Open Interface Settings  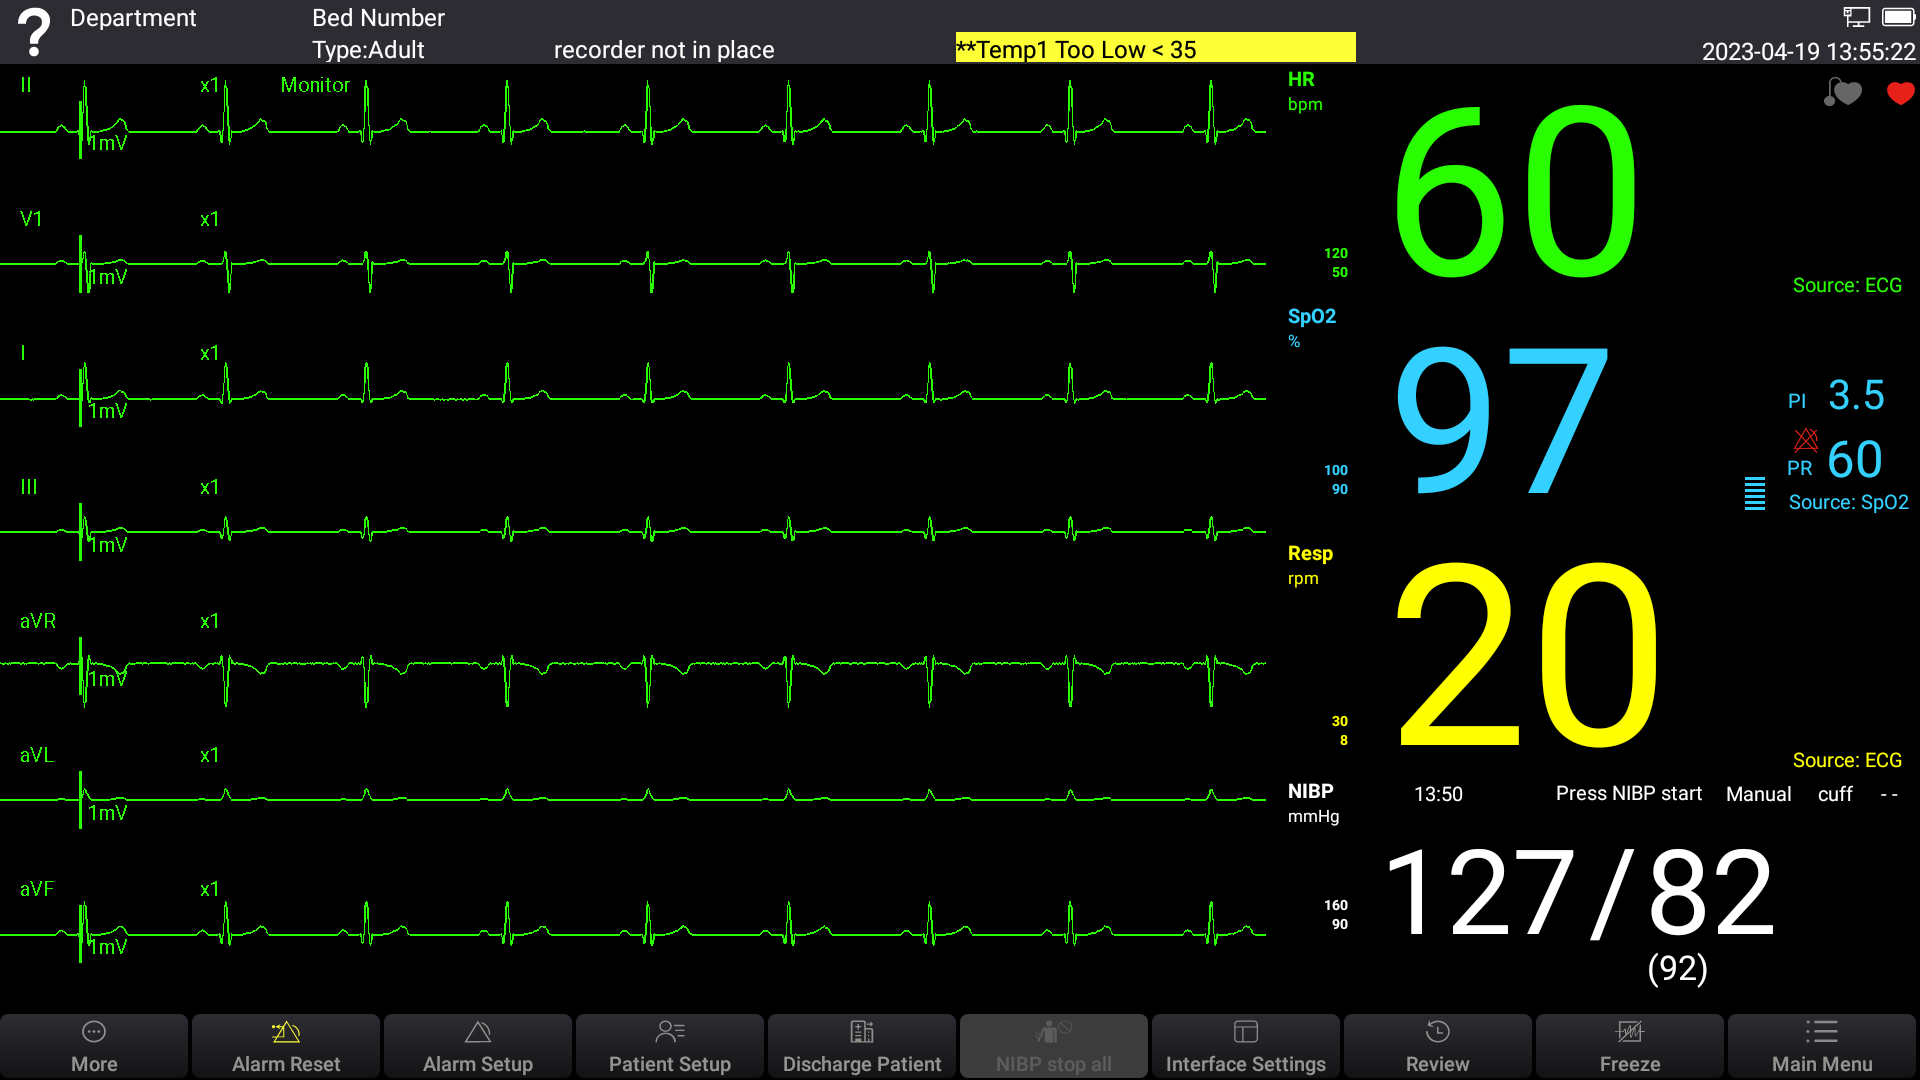1246,1045
